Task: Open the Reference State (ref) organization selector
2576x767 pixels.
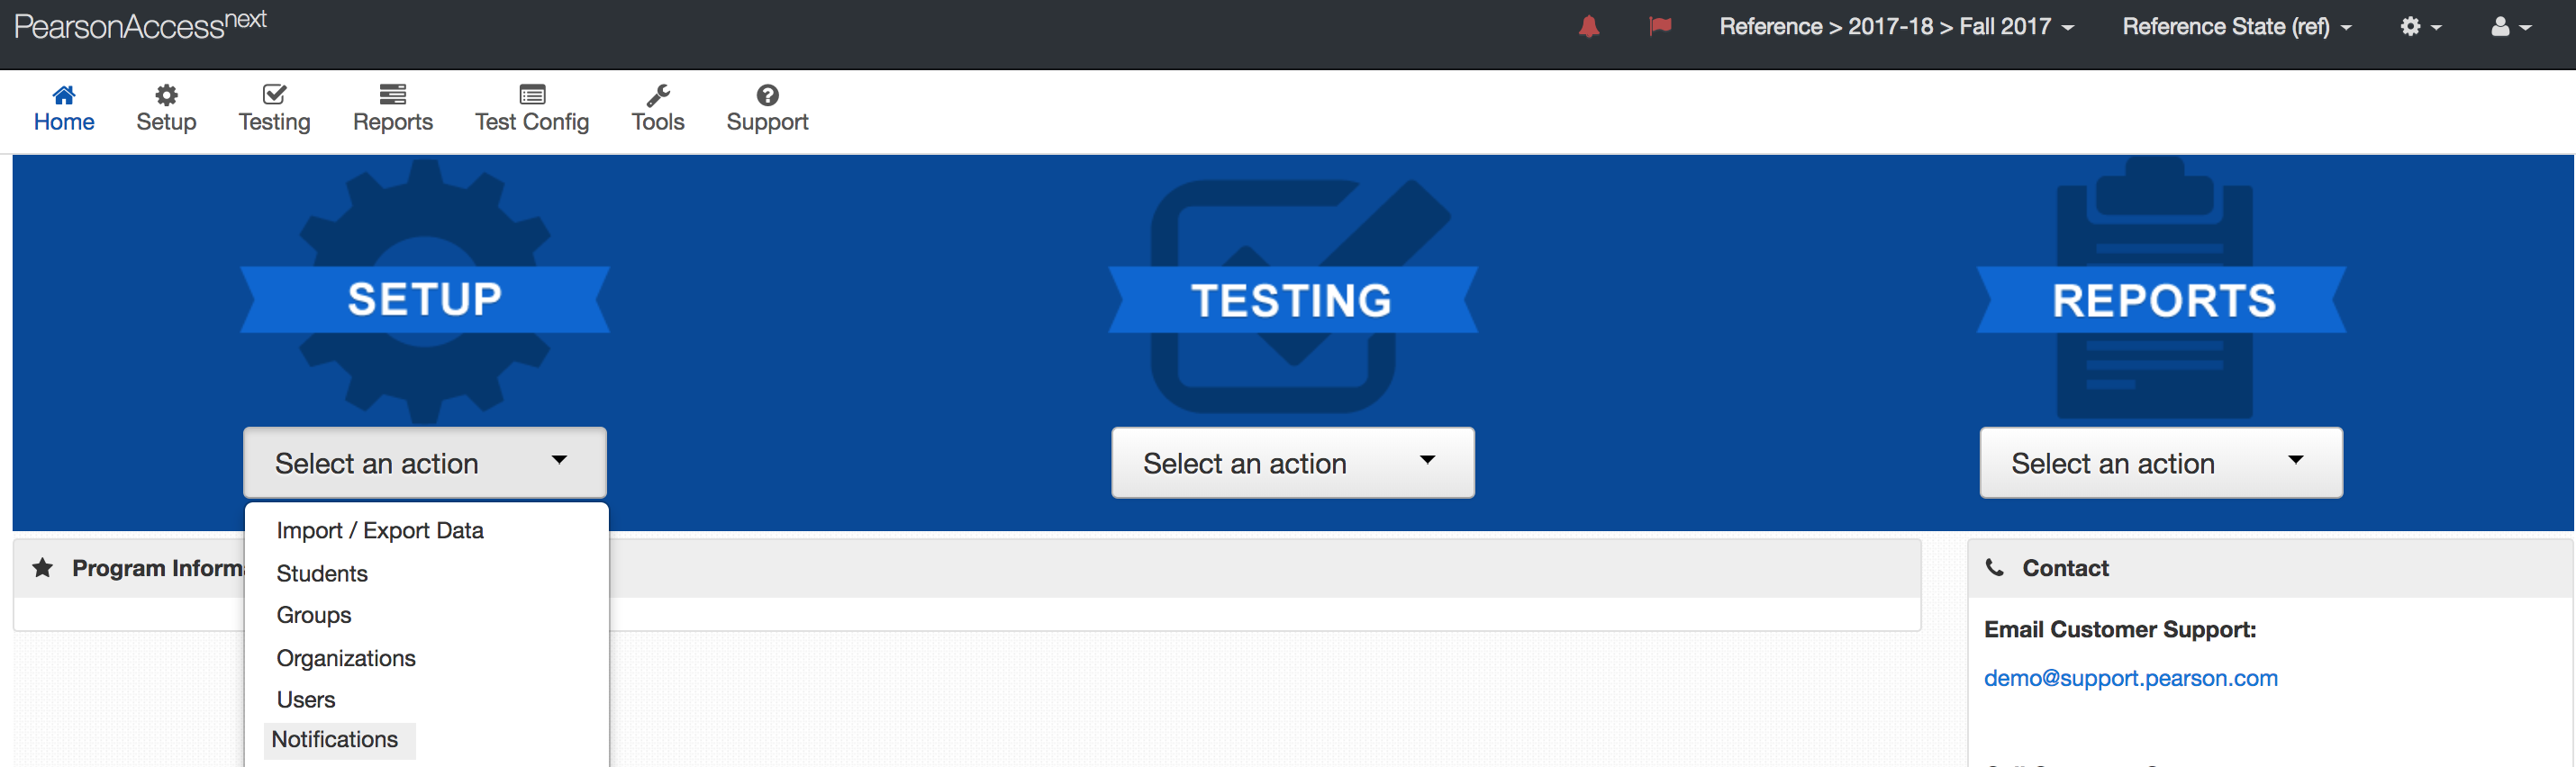Action: (x=2236, y=27)
